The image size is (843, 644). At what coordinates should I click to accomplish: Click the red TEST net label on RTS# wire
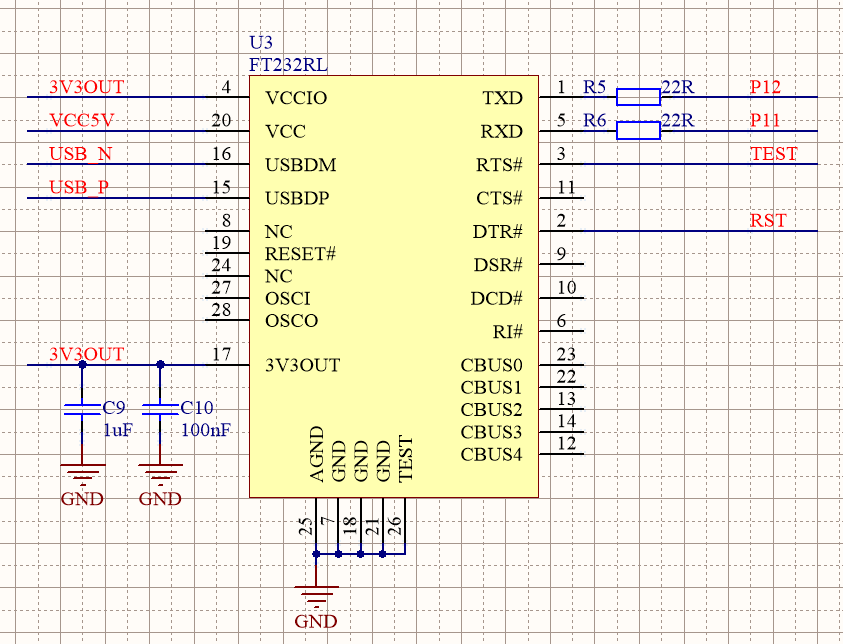774,154
